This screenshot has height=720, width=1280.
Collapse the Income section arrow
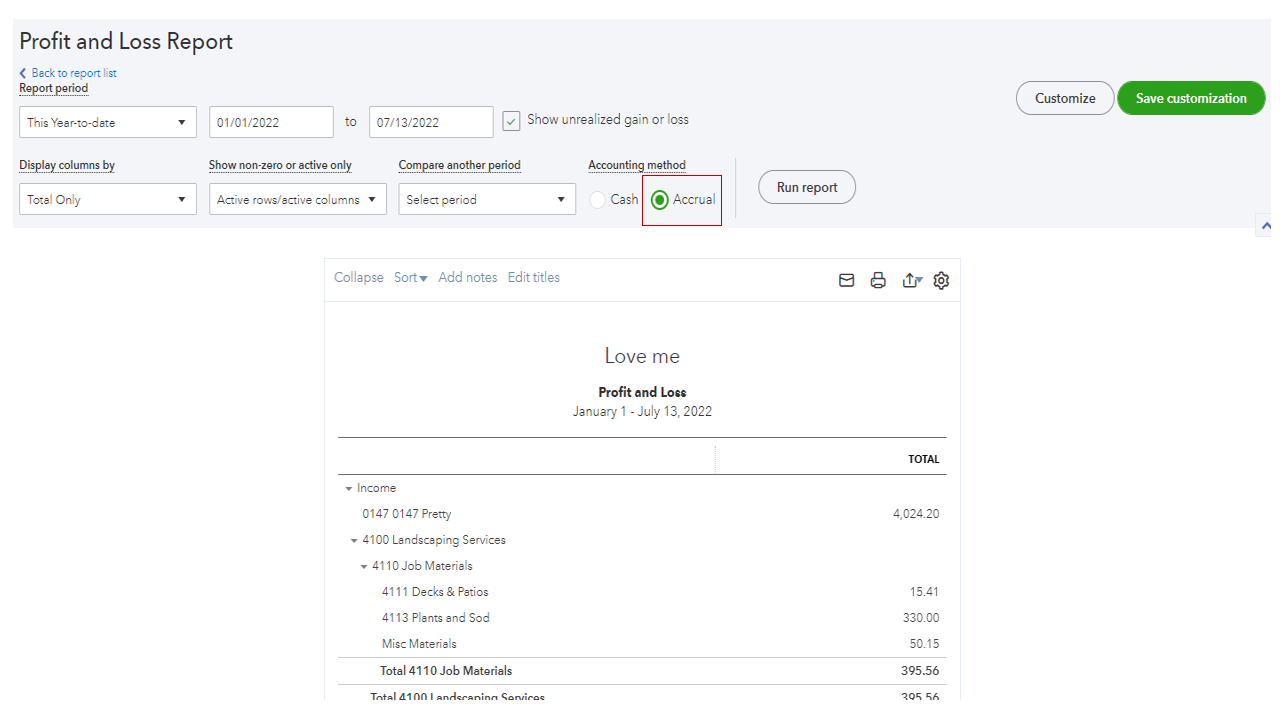tap(349, 489)
